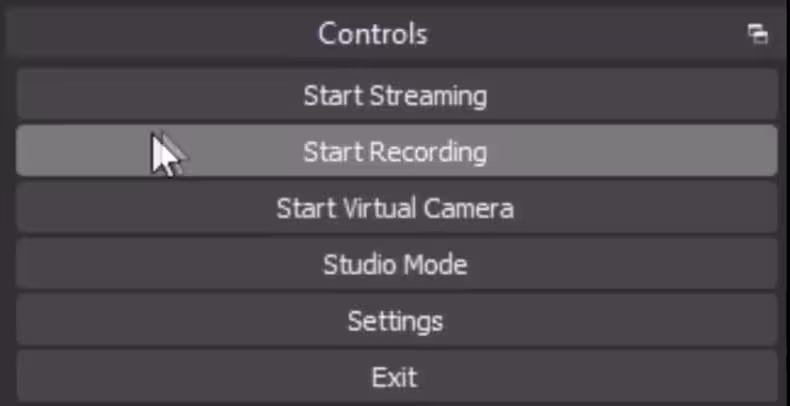The height and width of the screenshot is (406, 790).
Task: Hit the highlighted Start Recording button
Action: pos(396,152)
